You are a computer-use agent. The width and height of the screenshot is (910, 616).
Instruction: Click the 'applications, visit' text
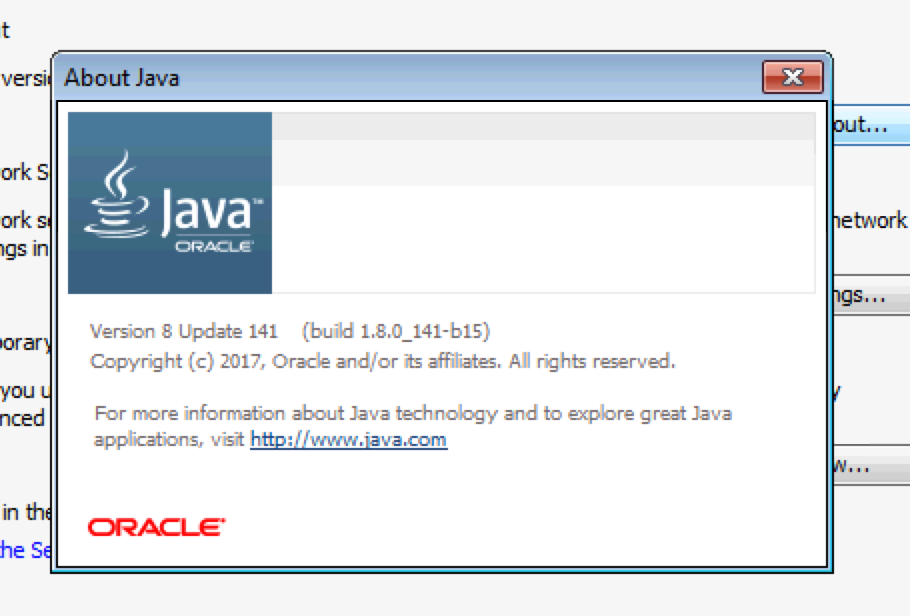[x=170, y=440]
